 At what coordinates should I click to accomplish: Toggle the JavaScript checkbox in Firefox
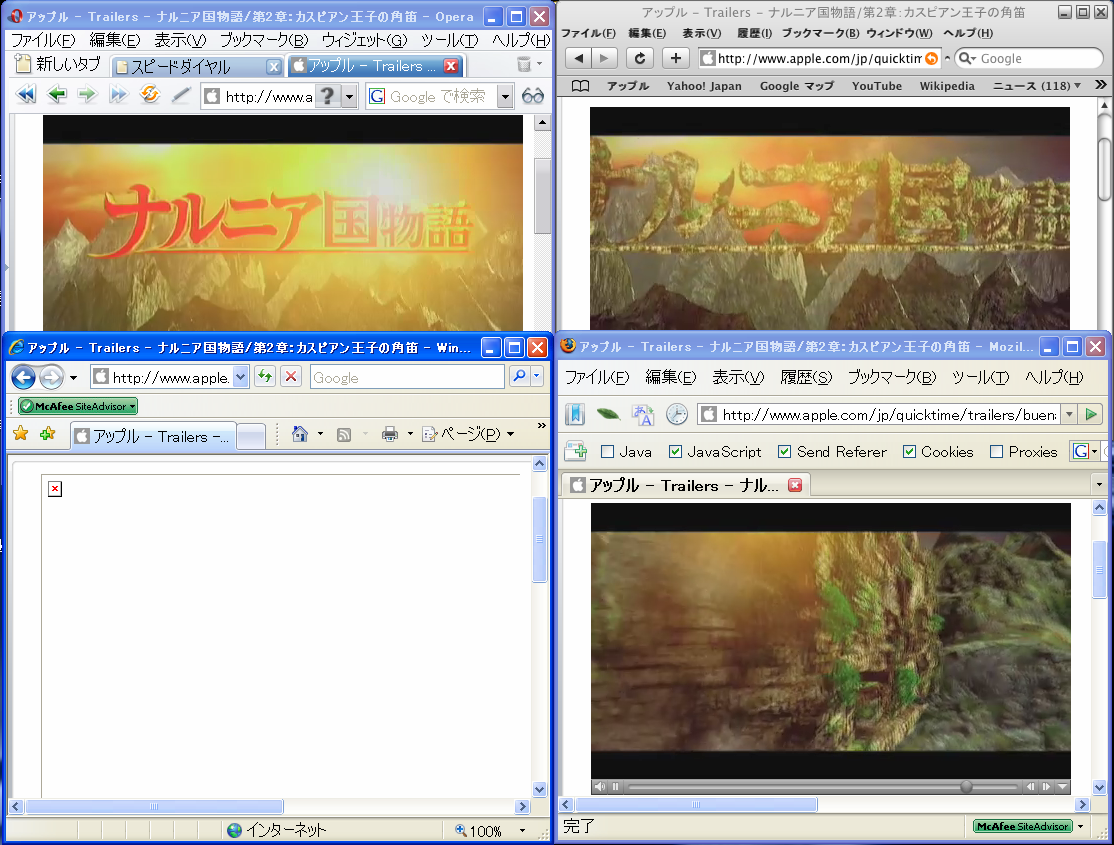676,452
